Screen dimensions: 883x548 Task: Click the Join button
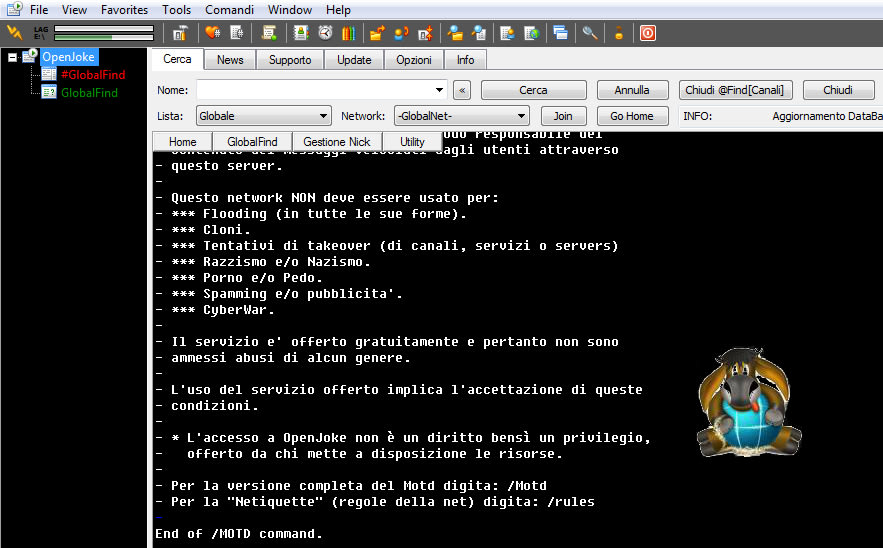pos(563,116)
